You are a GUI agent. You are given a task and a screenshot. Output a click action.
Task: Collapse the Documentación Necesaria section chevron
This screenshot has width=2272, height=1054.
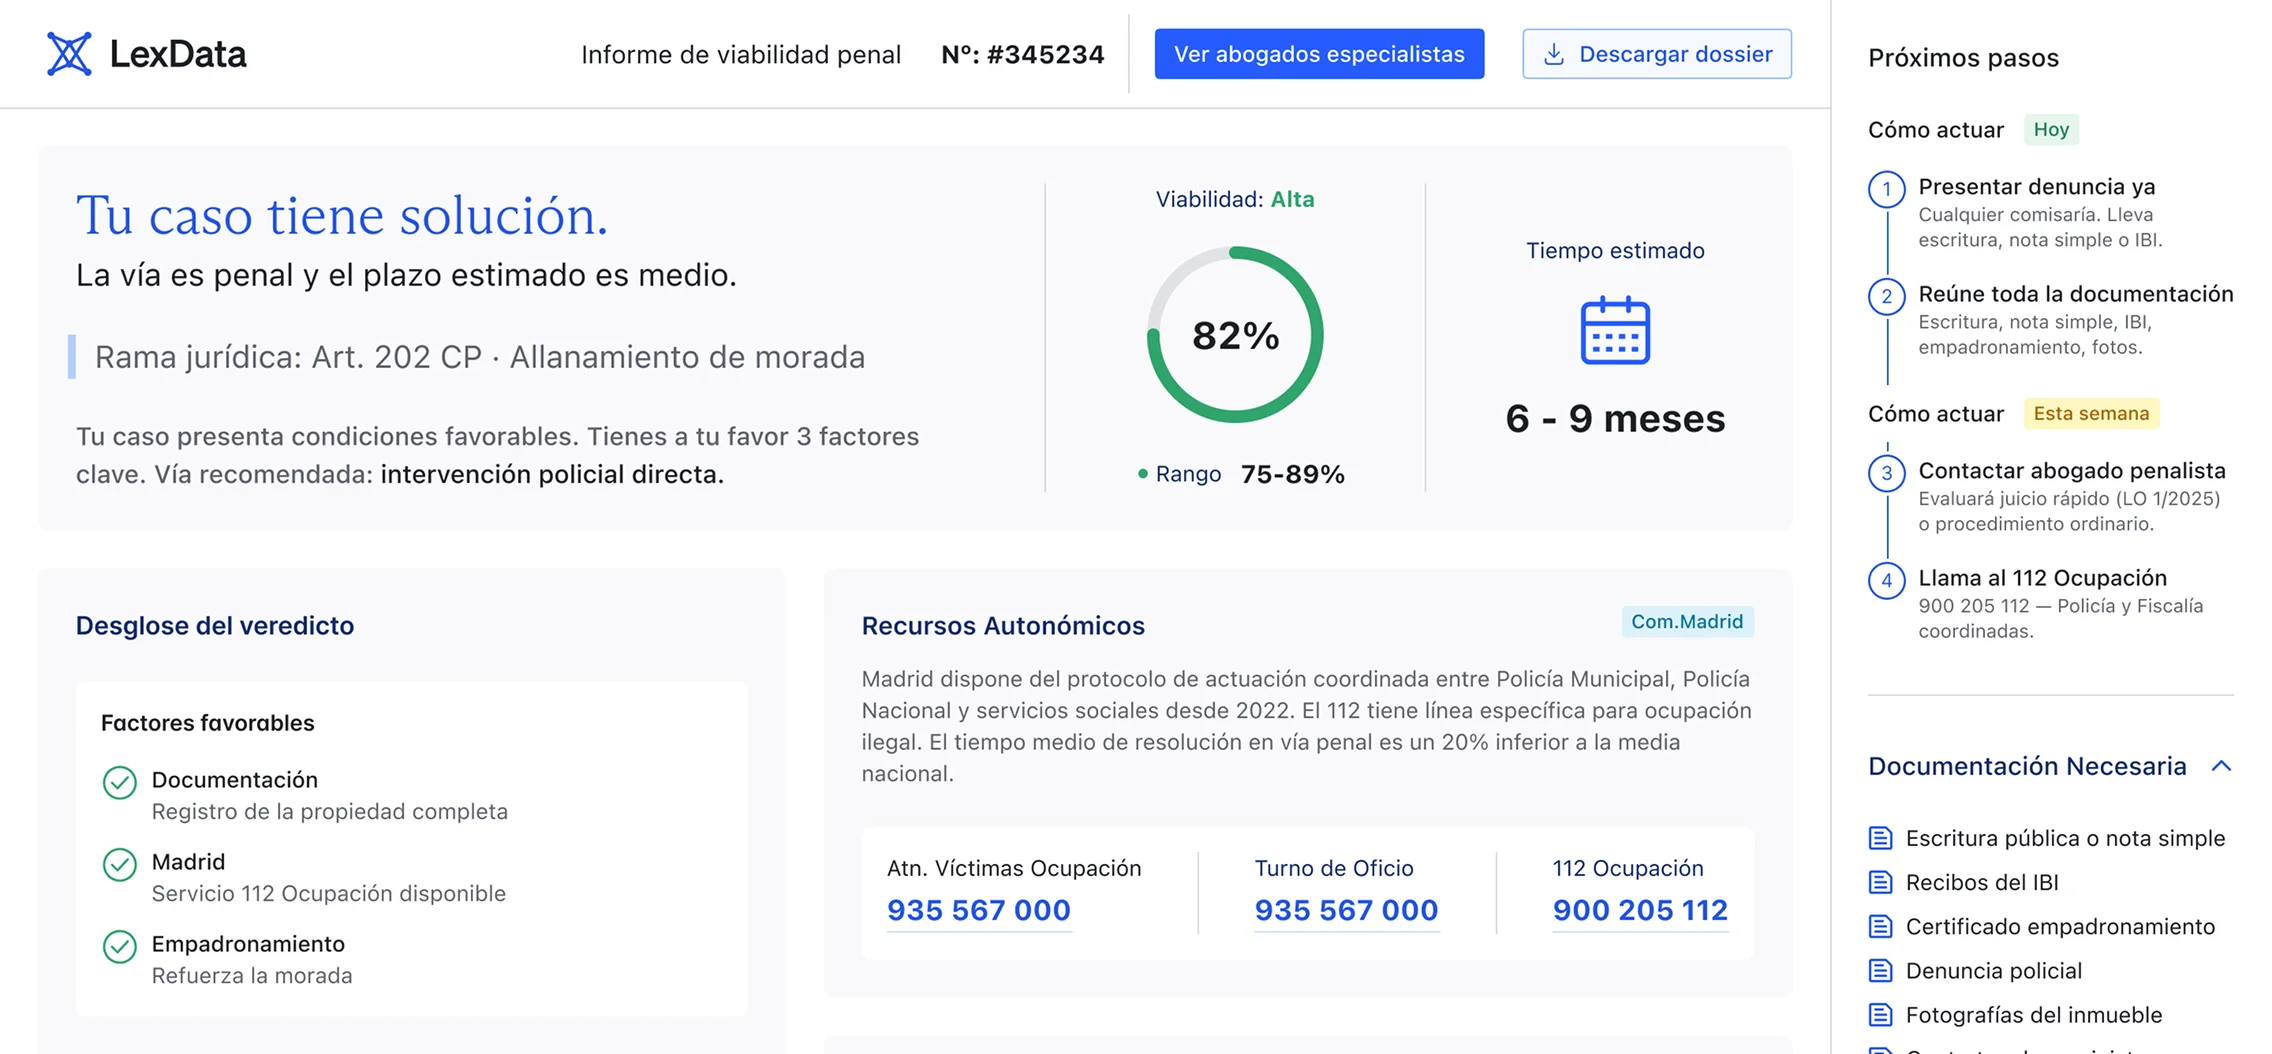[x=2221, y=766]
